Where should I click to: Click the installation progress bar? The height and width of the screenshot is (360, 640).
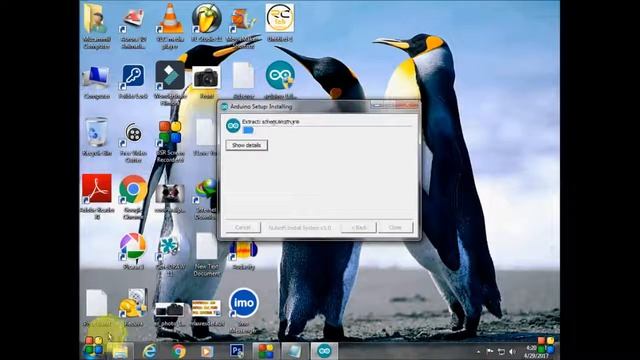pos(327,130)
